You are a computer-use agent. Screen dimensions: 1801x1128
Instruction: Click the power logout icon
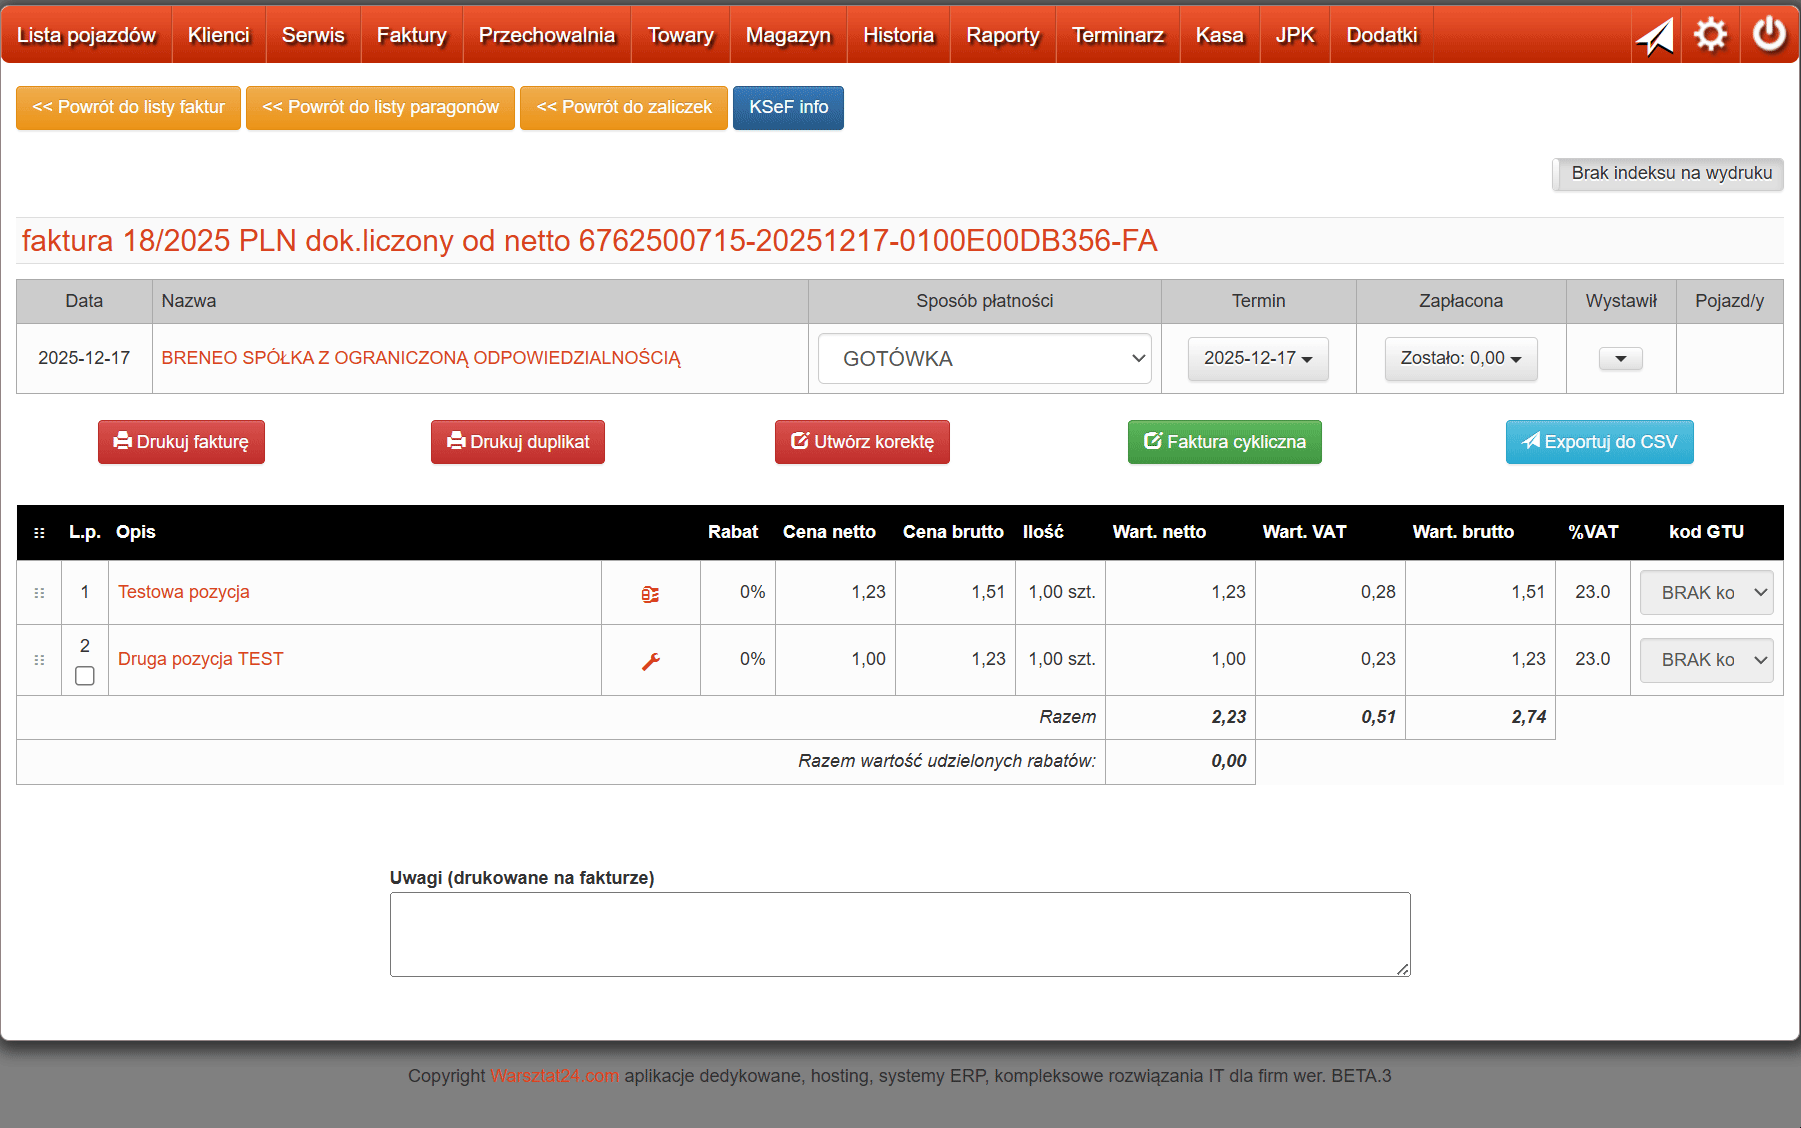[1769, 35]
